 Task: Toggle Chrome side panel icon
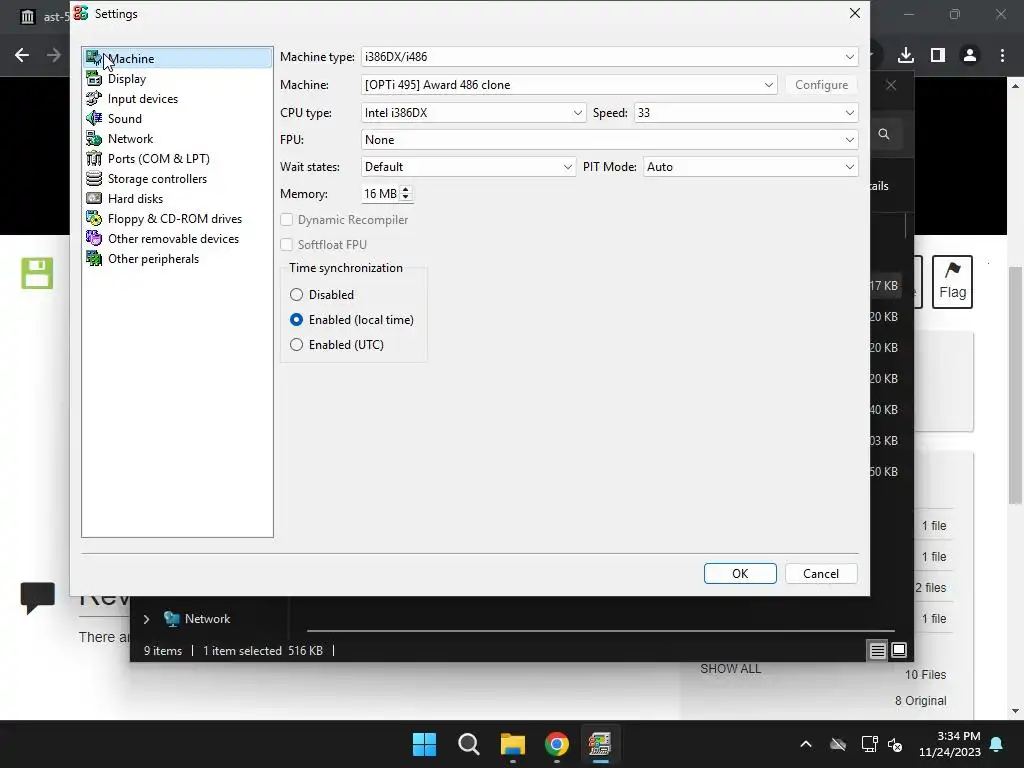click(x=938, y=56)
